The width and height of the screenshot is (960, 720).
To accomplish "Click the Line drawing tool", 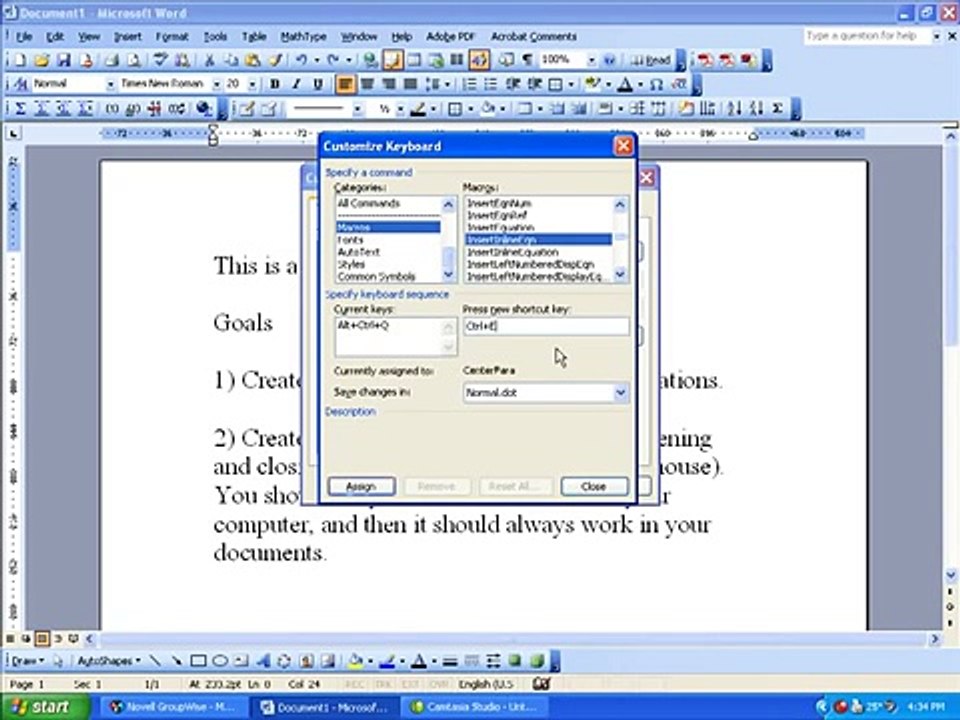I will coord(155,661).
